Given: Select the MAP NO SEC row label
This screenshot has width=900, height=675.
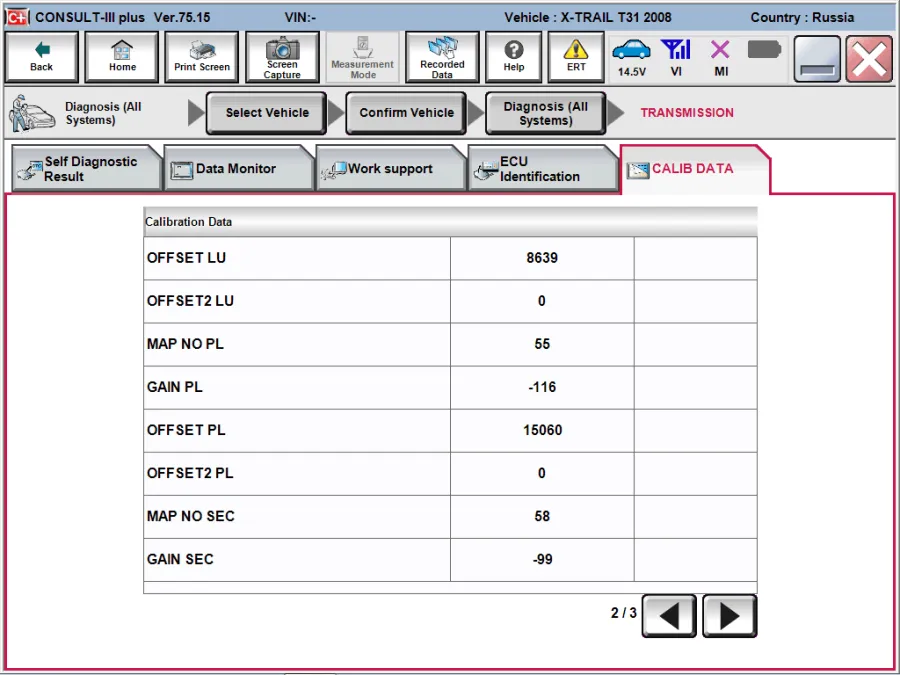Looking at the screenshot, I should 191,516.
